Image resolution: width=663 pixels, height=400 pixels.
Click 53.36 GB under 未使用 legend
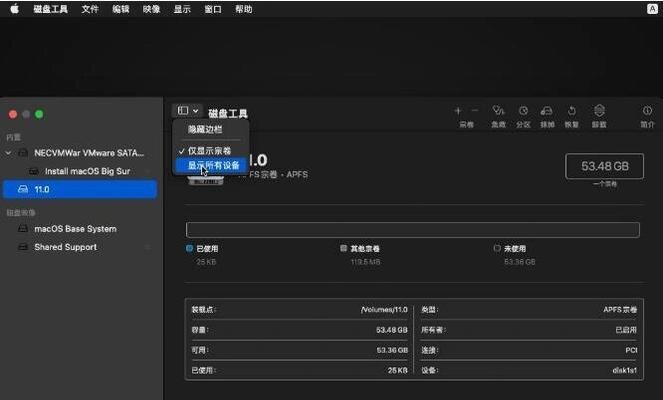(520, 262)
